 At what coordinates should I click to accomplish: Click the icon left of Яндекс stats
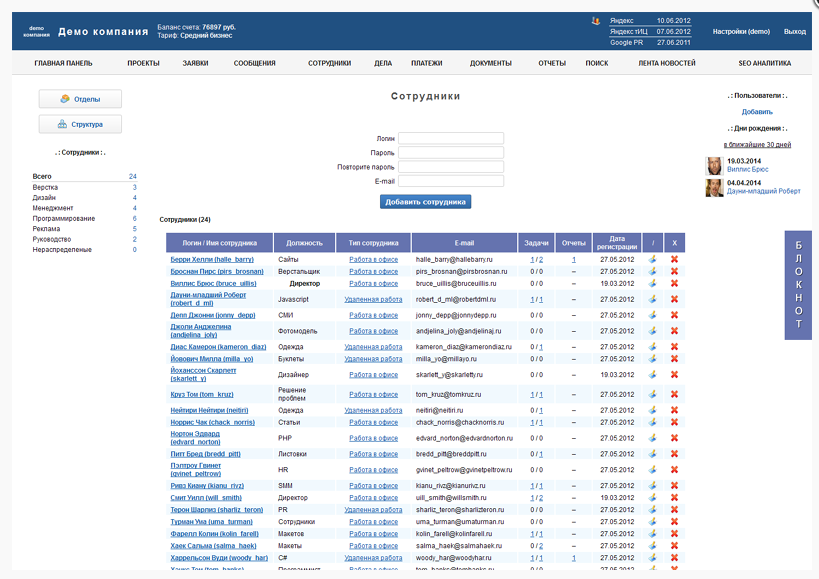tap(595, 21)
